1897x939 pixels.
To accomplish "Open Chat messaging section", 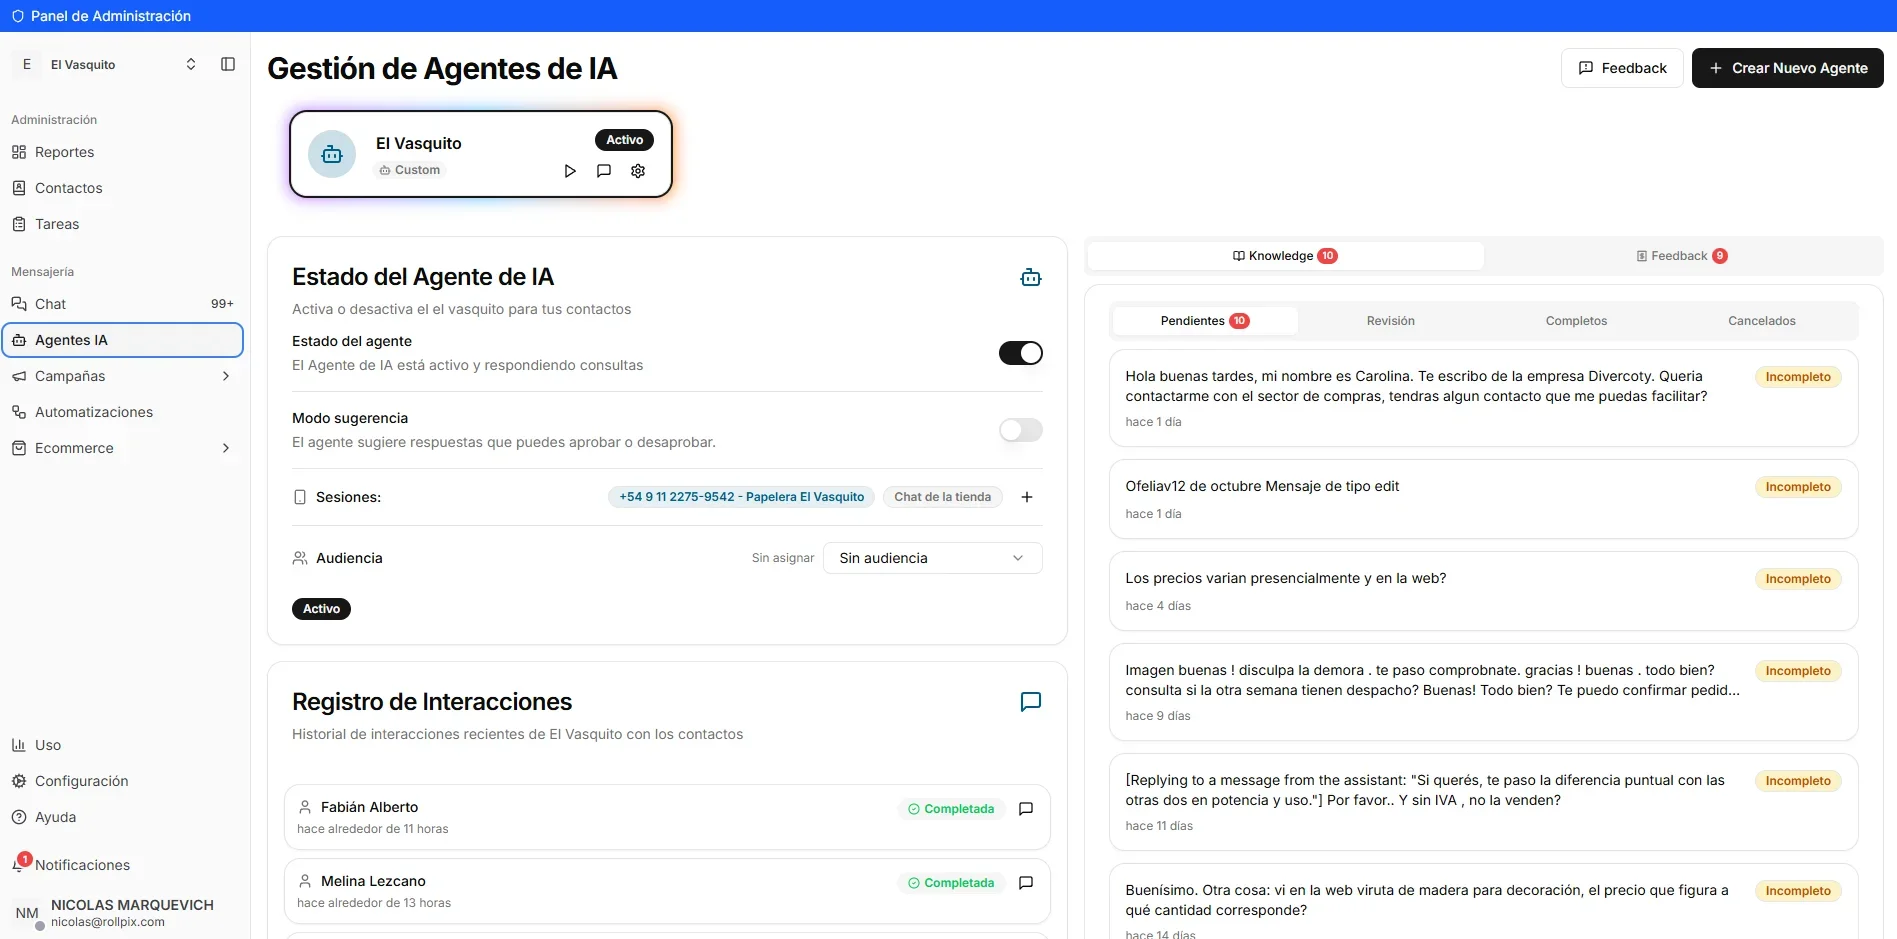I will pos(123,304).
